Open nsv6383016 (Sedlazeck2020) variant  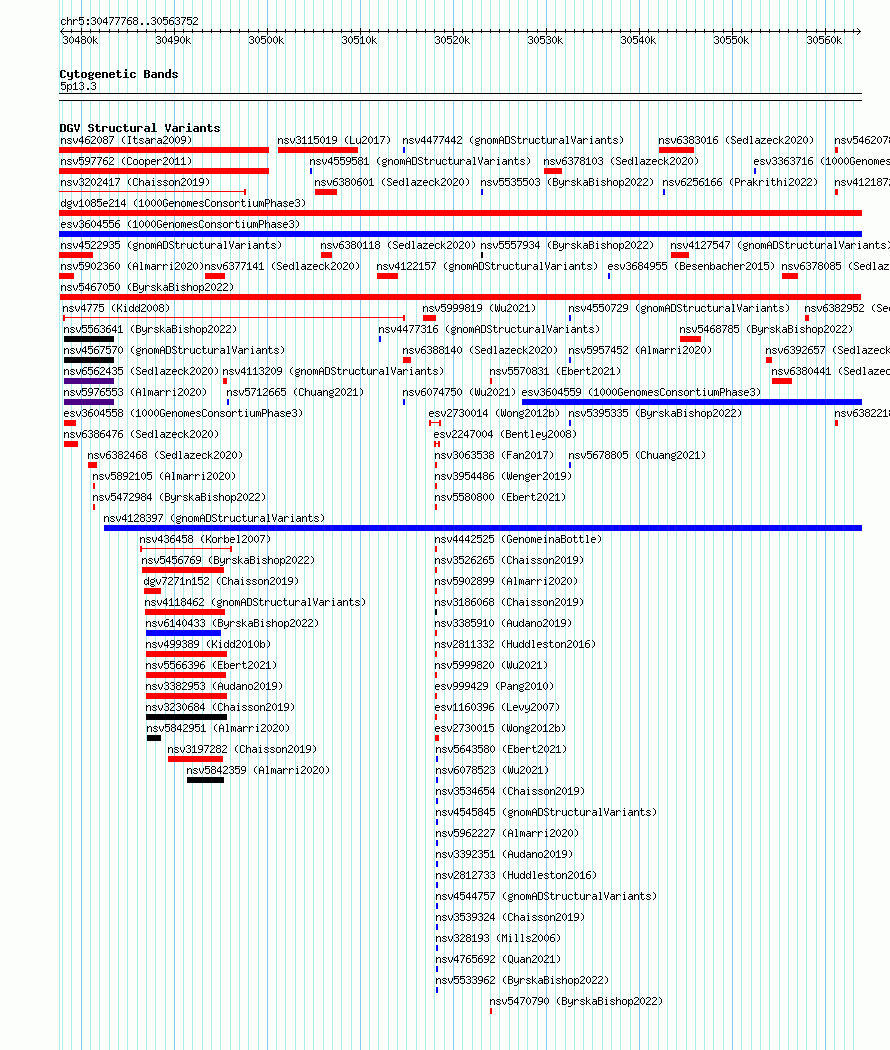tap(736, 140)
